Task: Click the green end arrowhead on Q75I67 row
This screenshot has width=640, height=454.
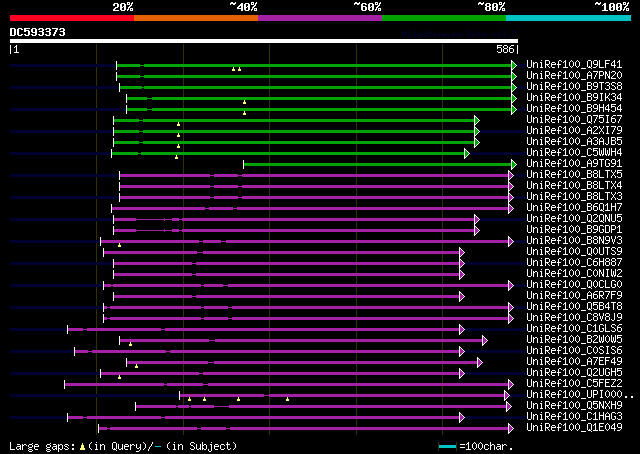Action: [x=477, y=120]
